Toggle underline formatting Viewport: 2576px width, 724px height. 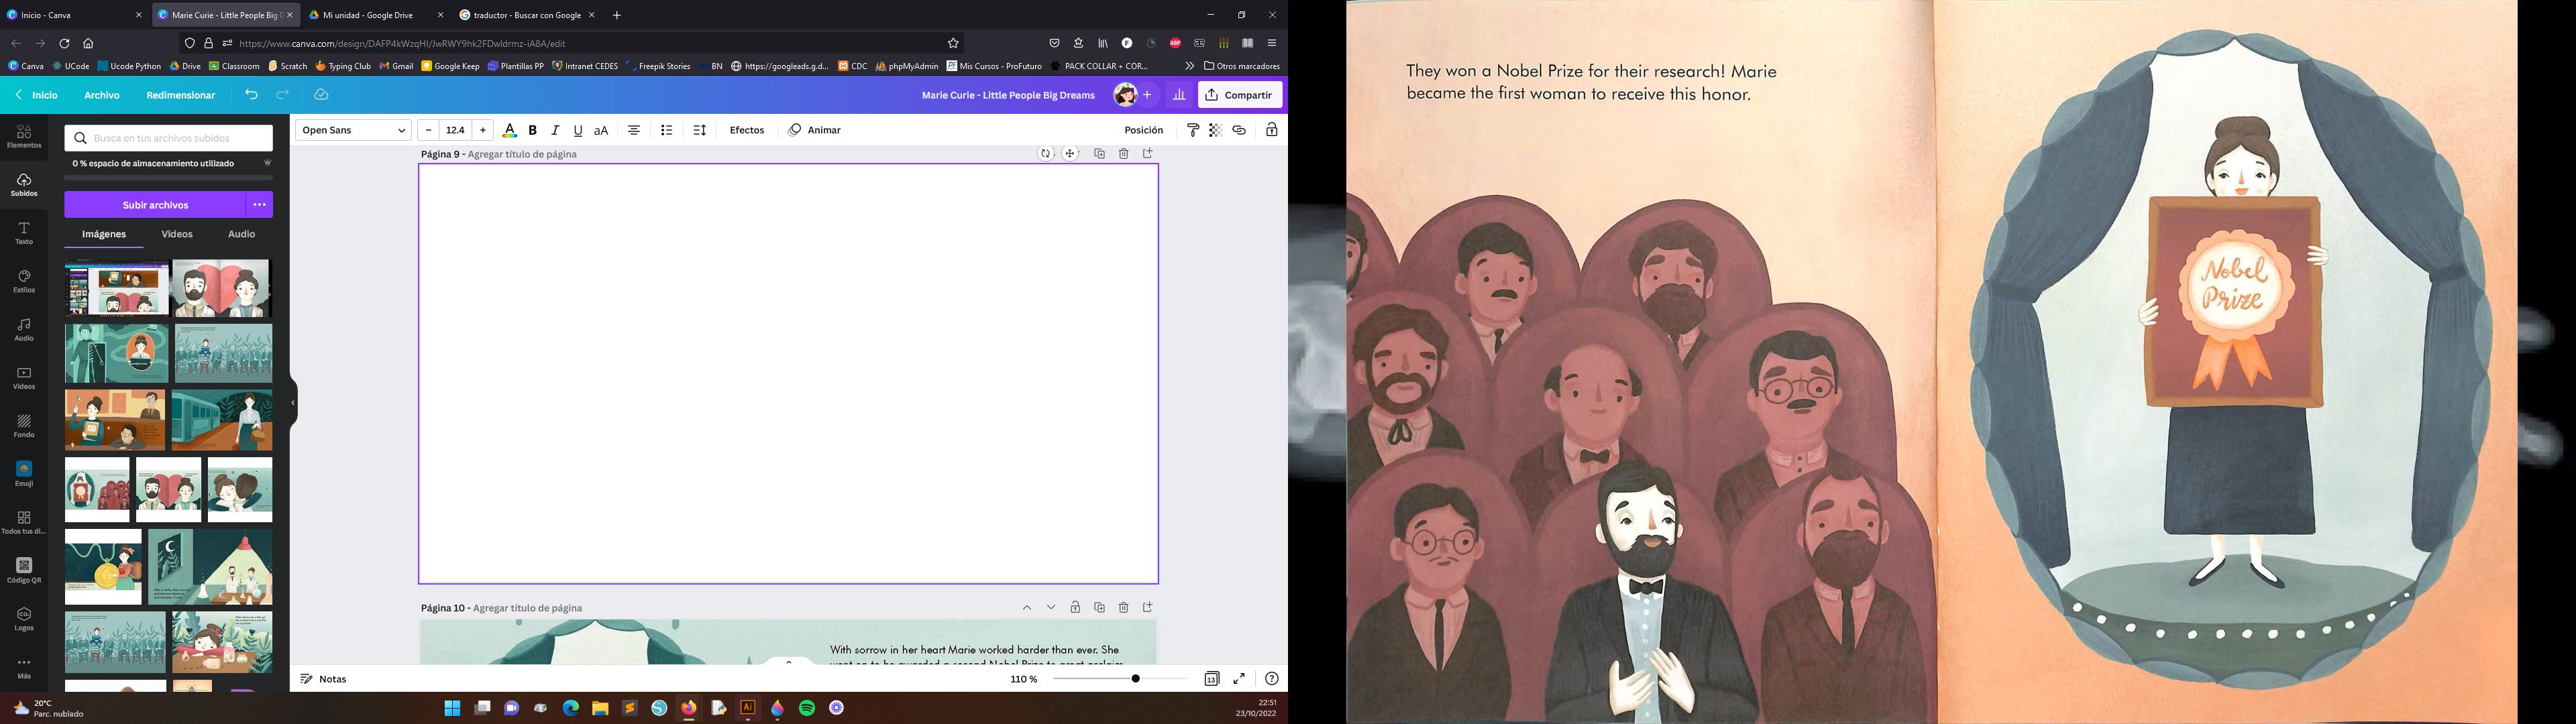click(x=578, y=130)
